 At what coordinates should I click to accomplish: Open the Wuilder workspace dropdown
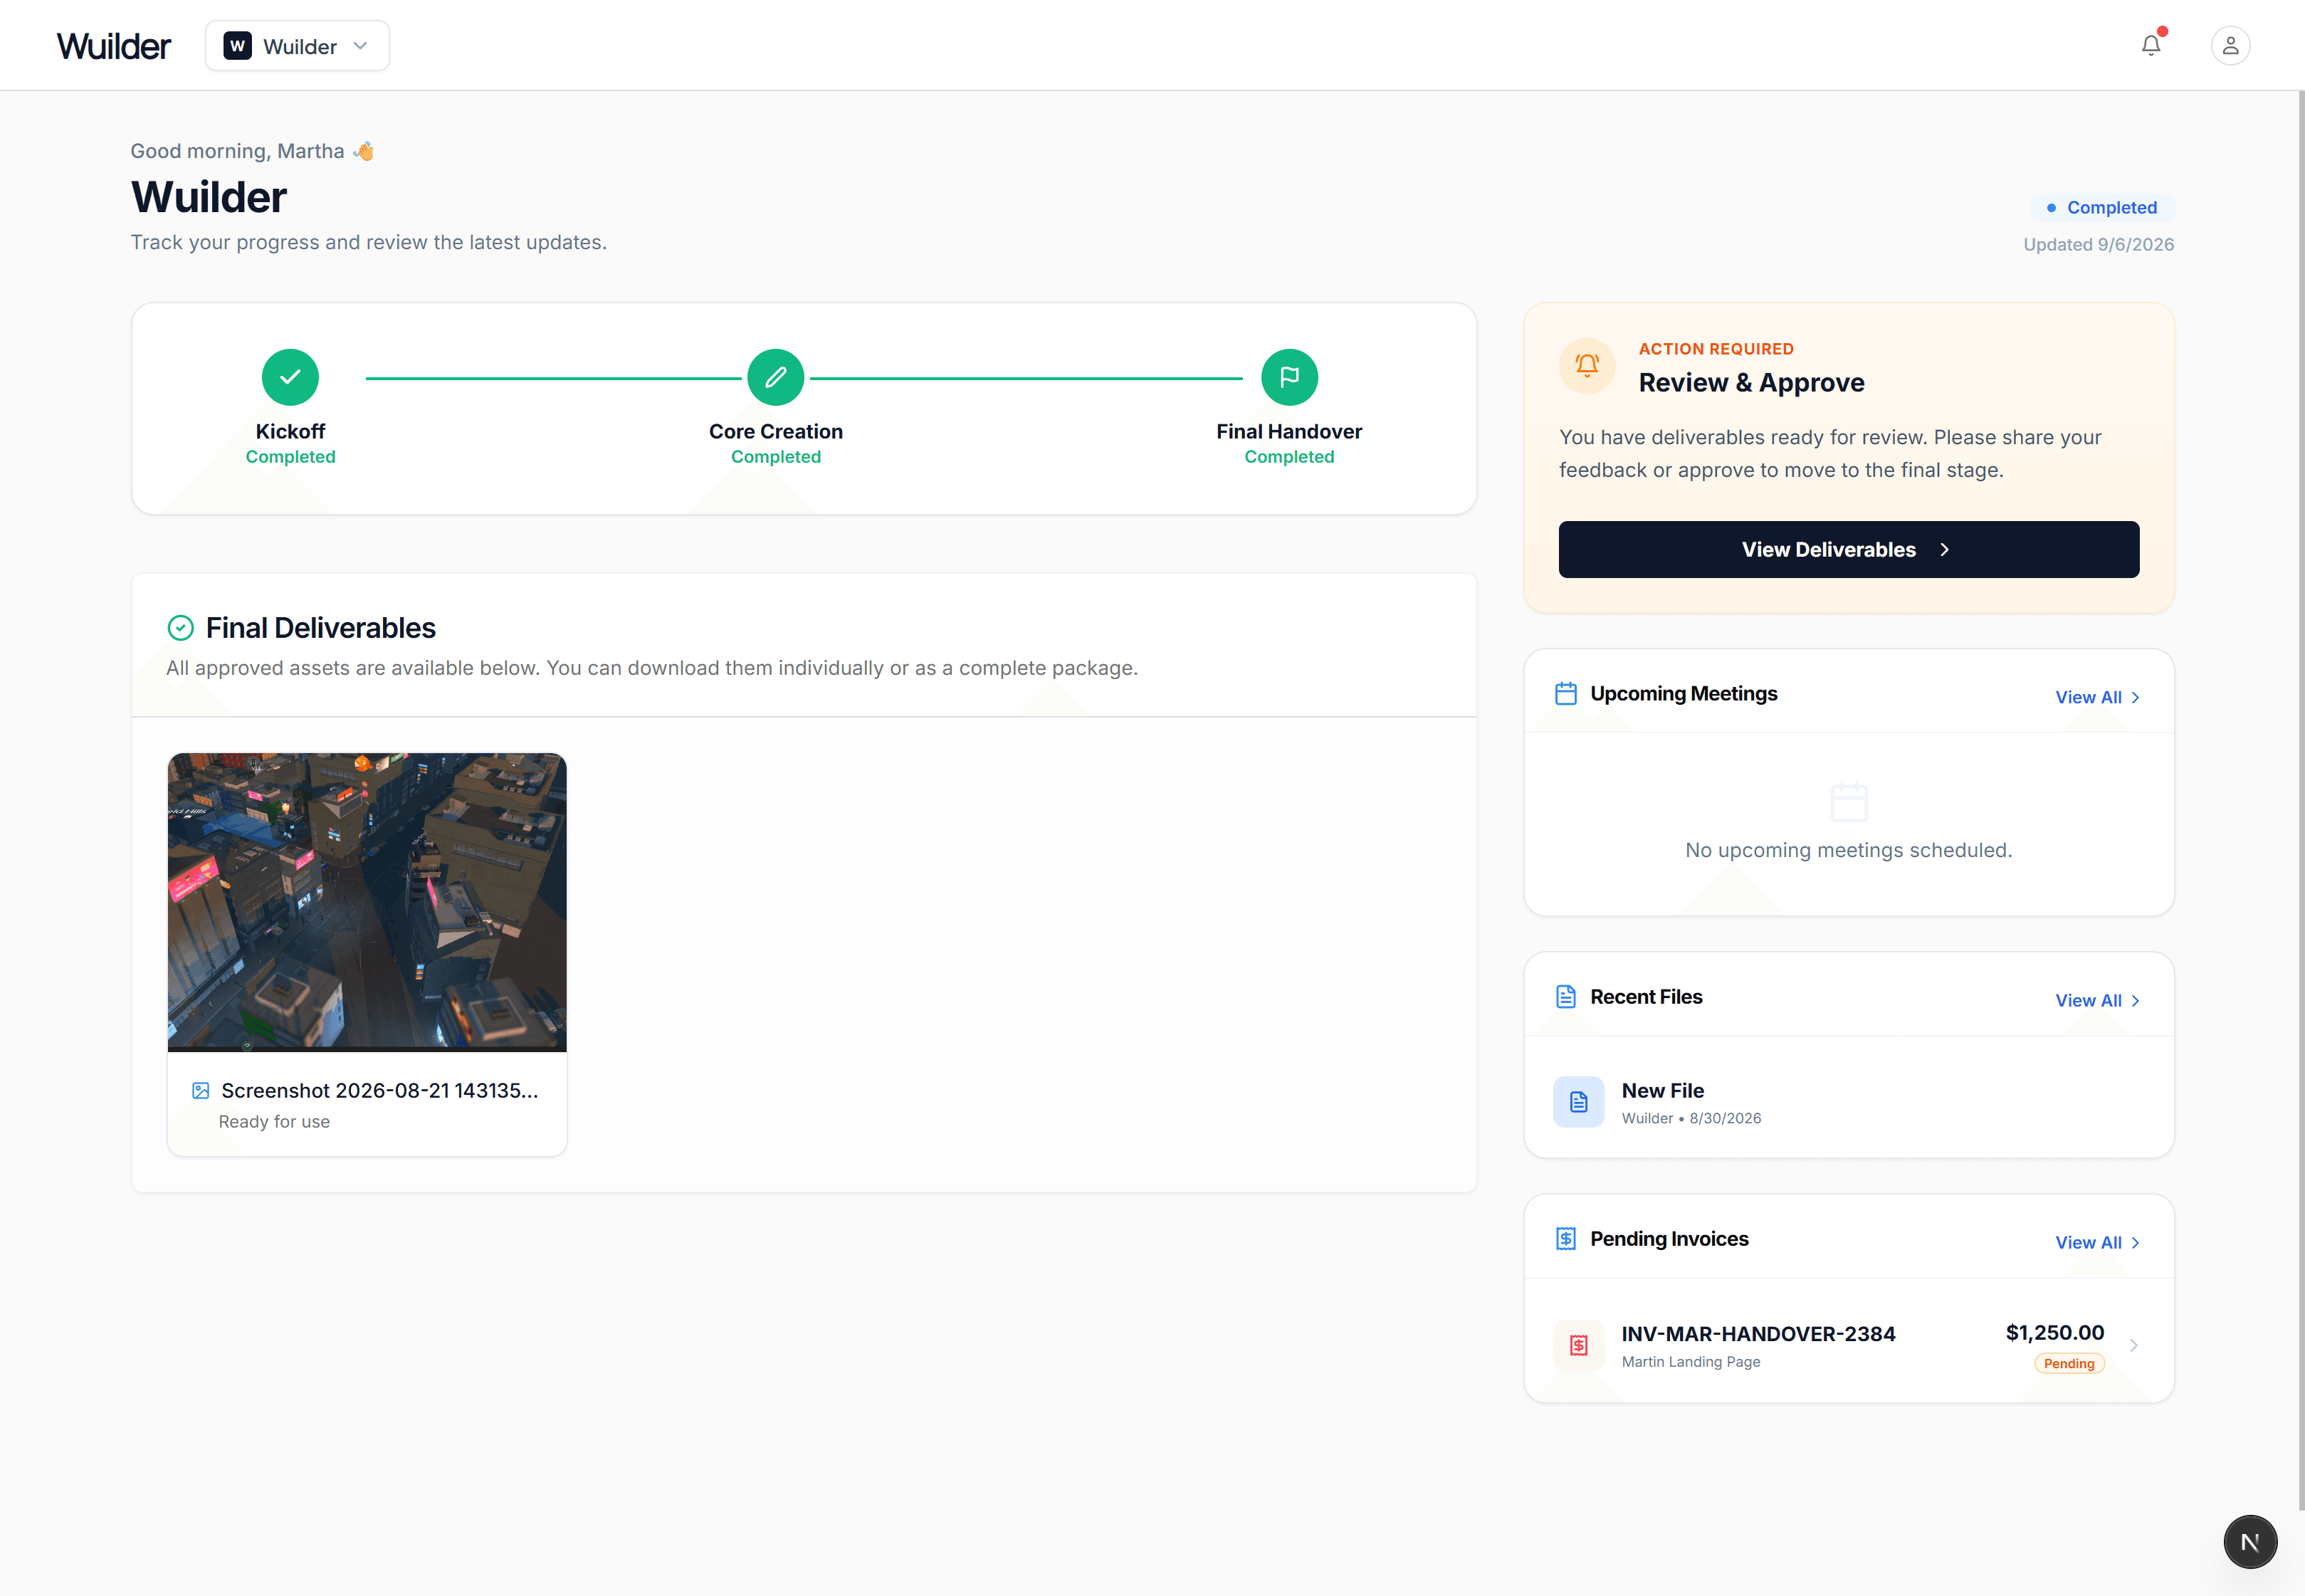[x=297, y=46]
